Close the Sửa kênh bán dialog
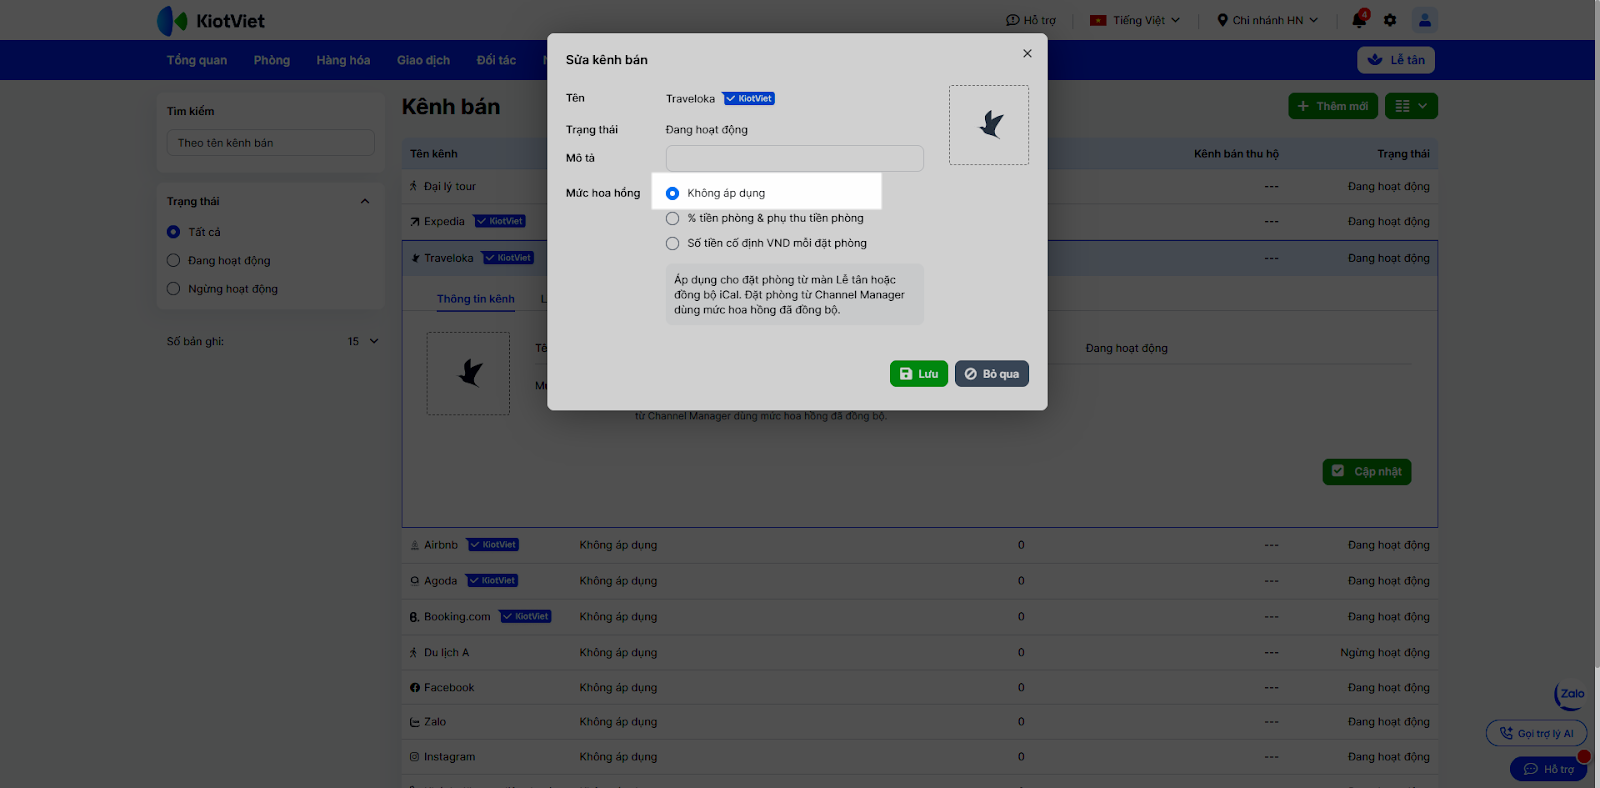The height and width of the screenshot is (788, 1600). (x=1027, y=54)
